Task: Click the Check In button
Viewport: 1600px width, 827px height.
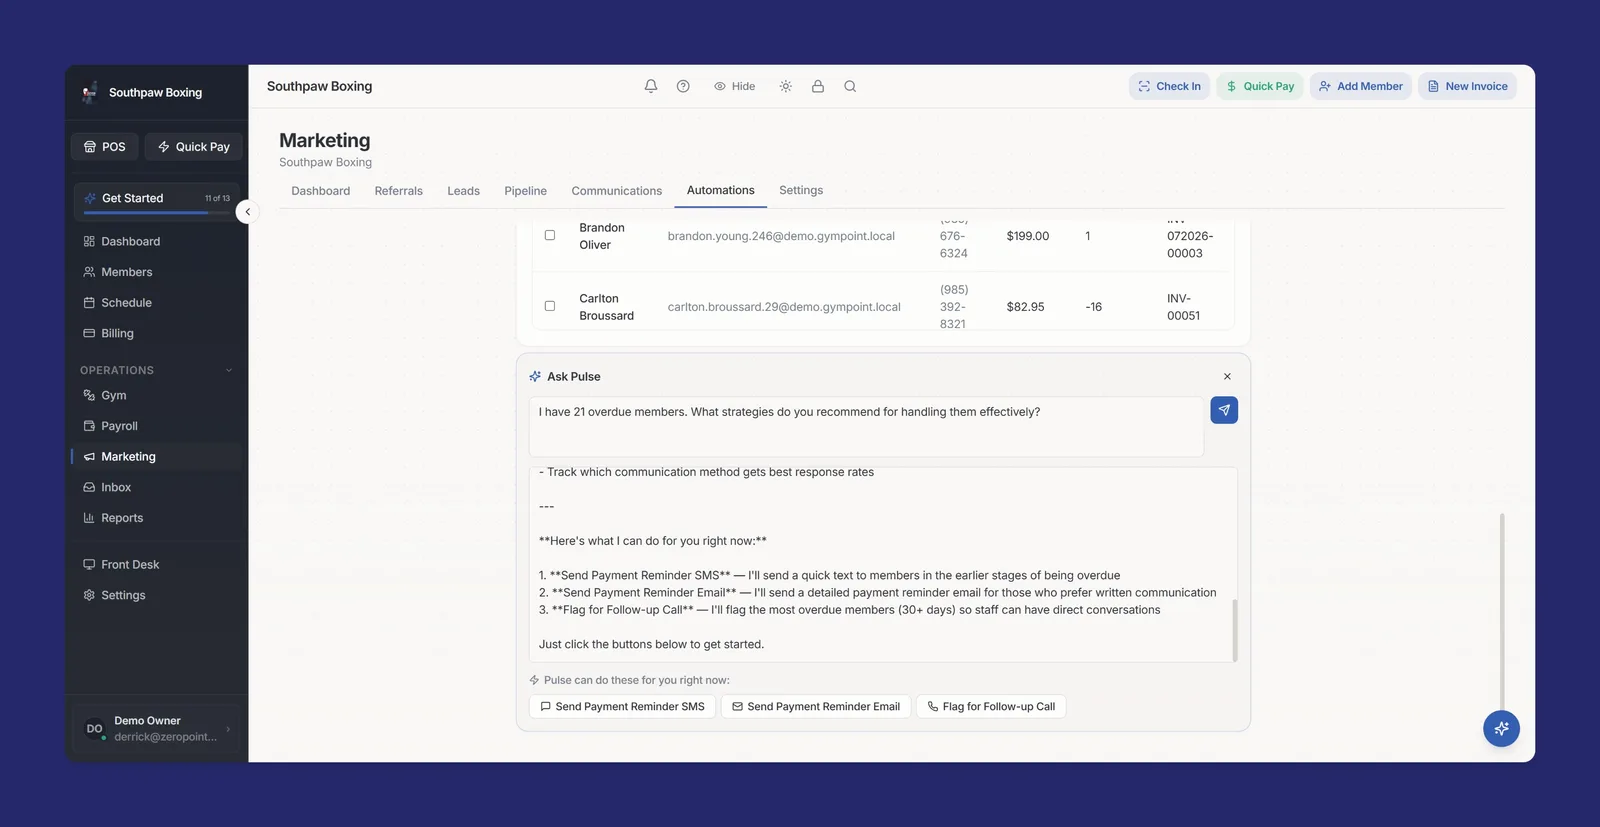Action: (x=1169, y=86)
